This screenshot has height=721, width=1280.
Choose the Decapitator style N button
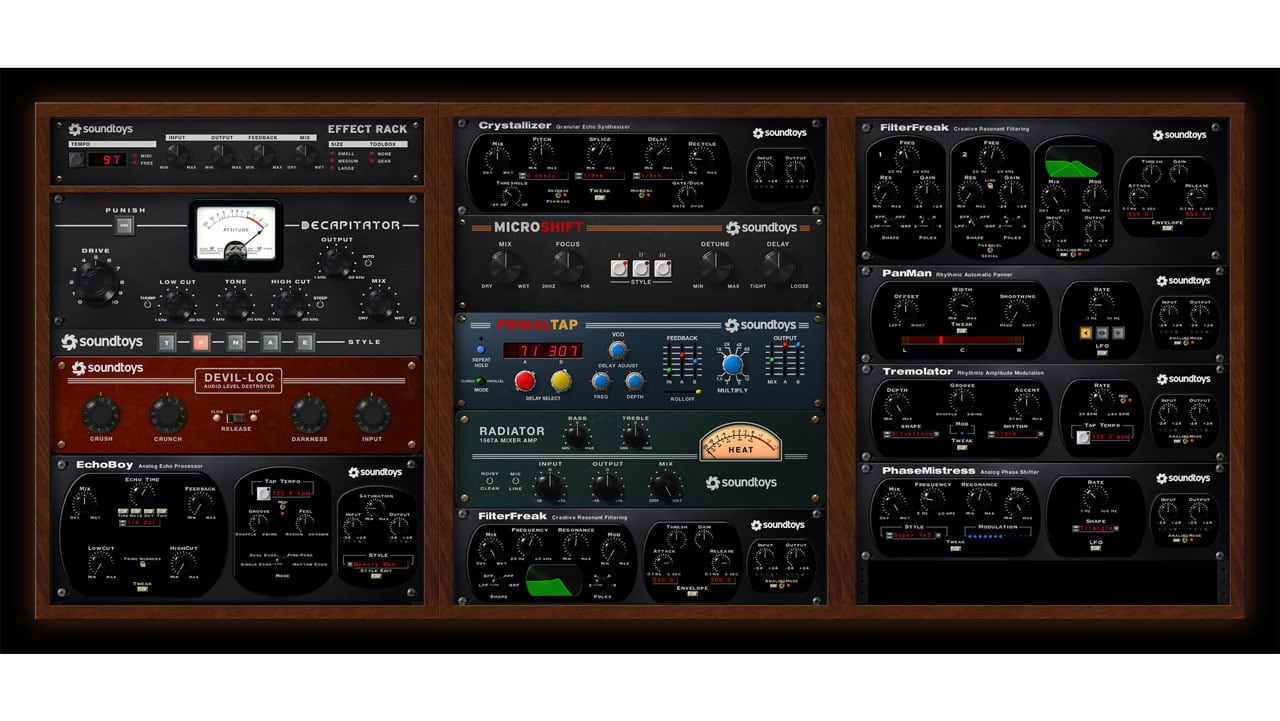point(235,342)
